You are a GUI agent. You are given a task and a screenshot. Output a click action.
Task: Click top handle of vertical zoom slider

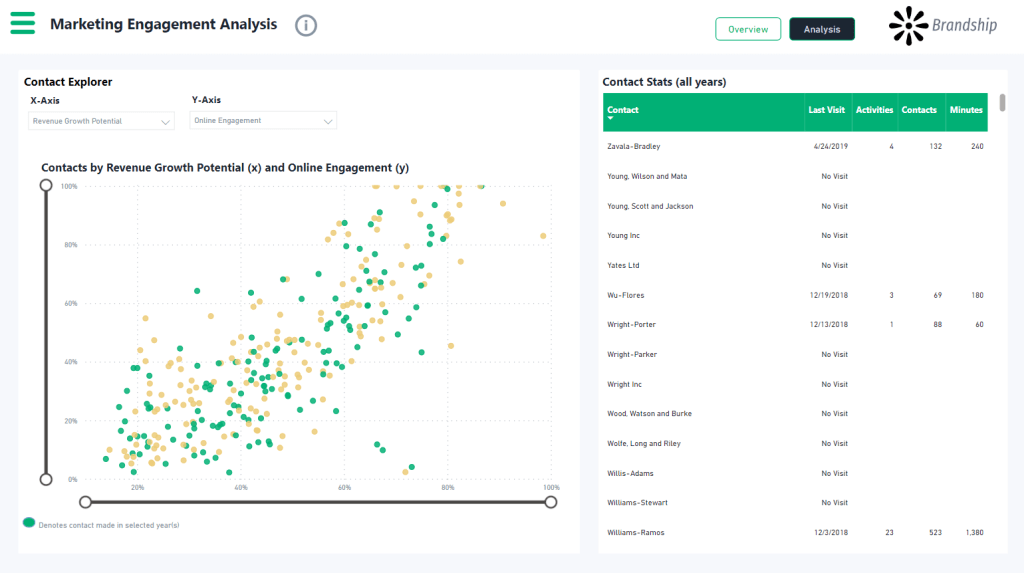46,185
